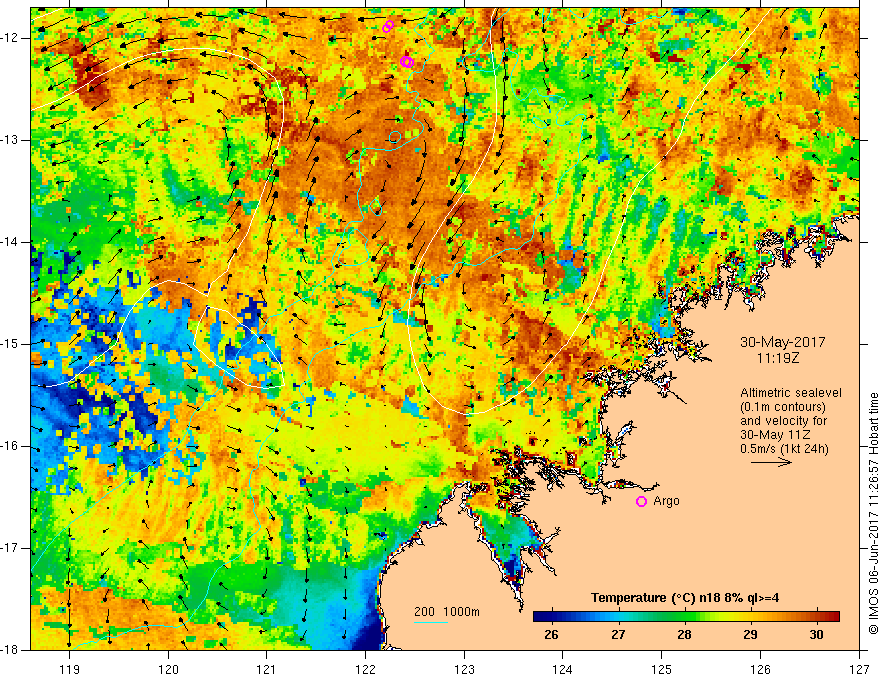This screenshot has height=680, width=880.
Task: Click the 29 value on temperature scale
Action: [750, 635]
